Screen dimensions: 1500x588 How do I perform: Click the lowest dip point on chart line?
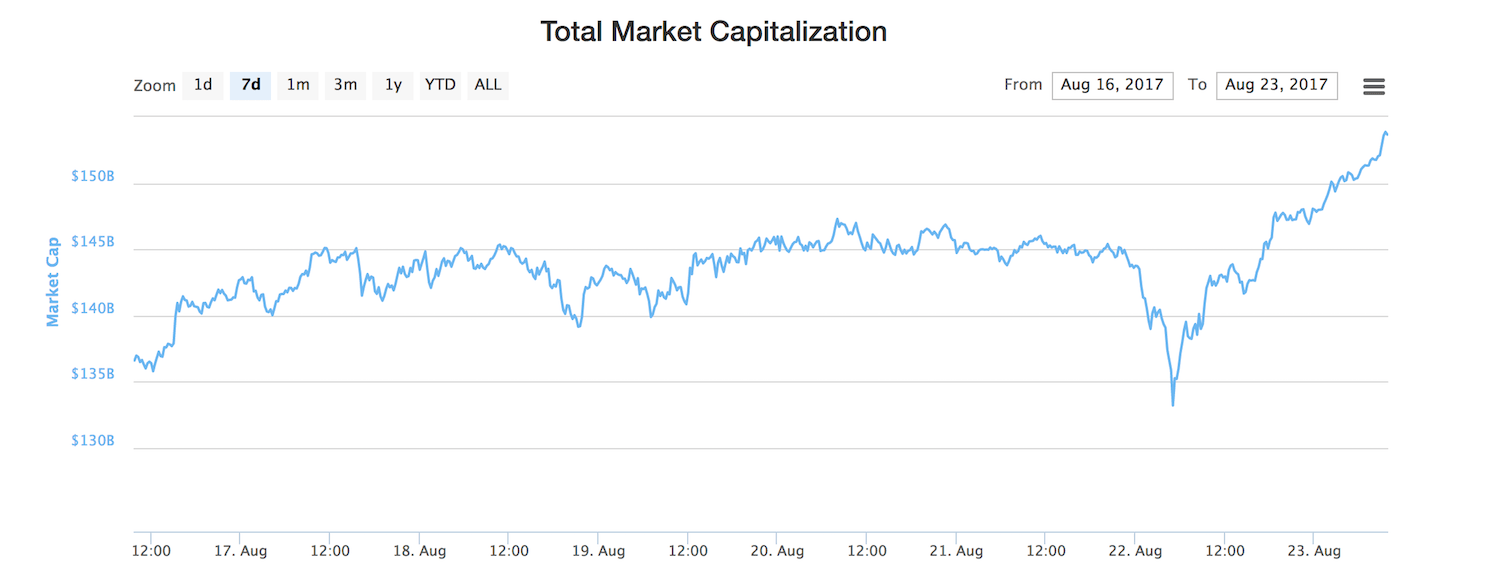tap(1172, 404)
